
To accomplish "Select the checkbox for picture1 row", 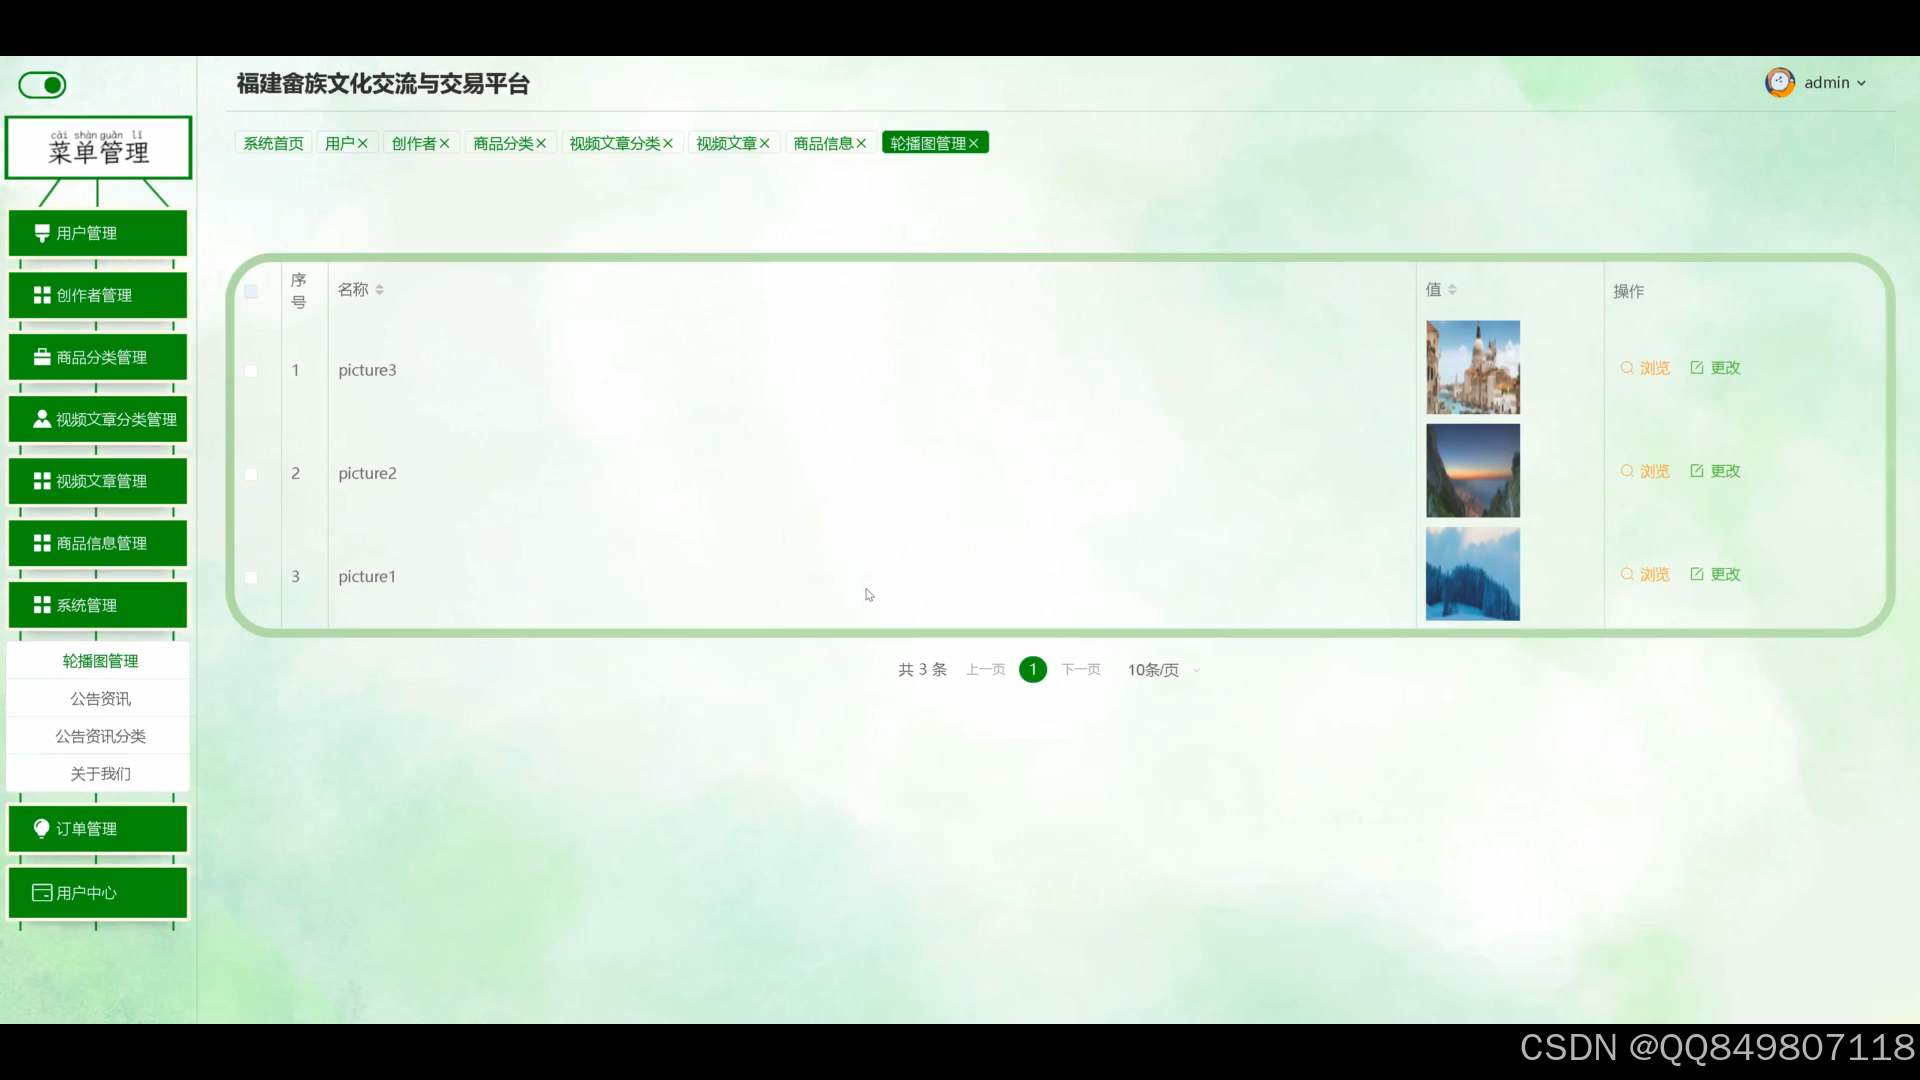I will tap(251, 577).
